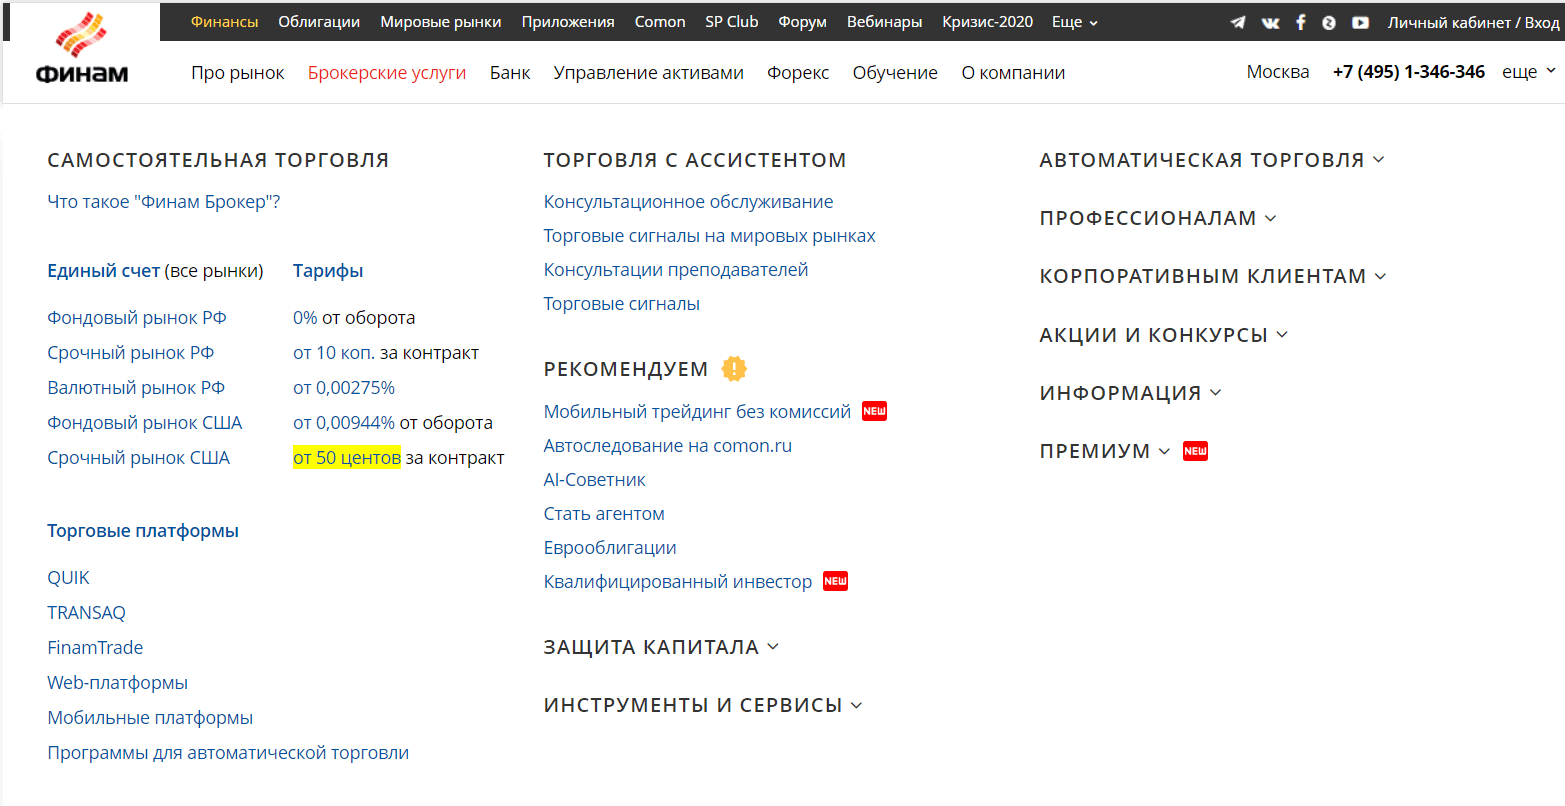1565x806 pixels.
Task: Expand the Корпоративным клиентам section
Action: point(1212,276)
